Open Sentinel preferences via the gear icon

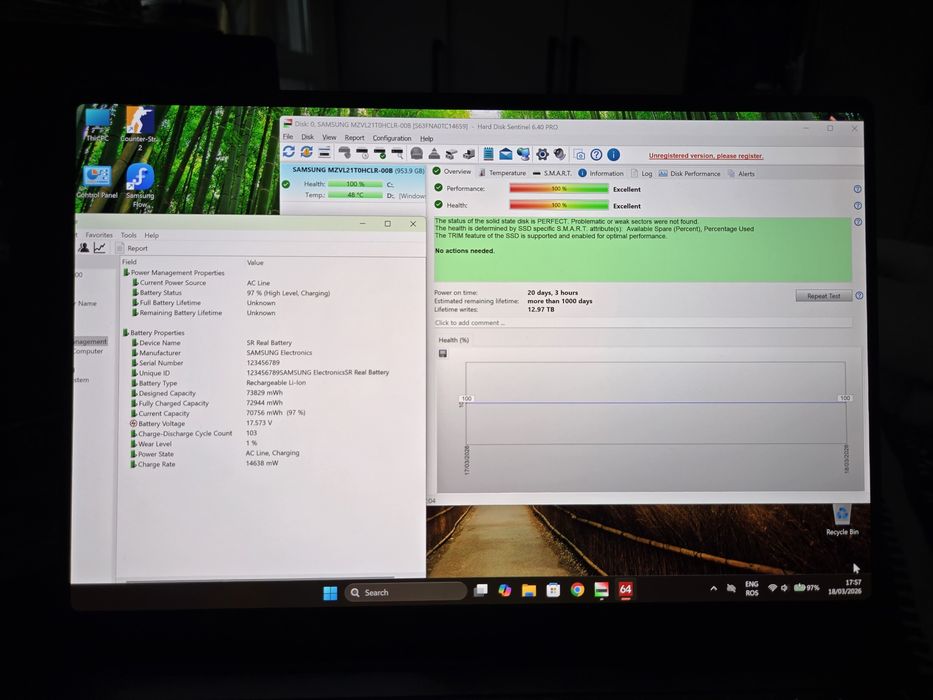[x=542, y=155]
